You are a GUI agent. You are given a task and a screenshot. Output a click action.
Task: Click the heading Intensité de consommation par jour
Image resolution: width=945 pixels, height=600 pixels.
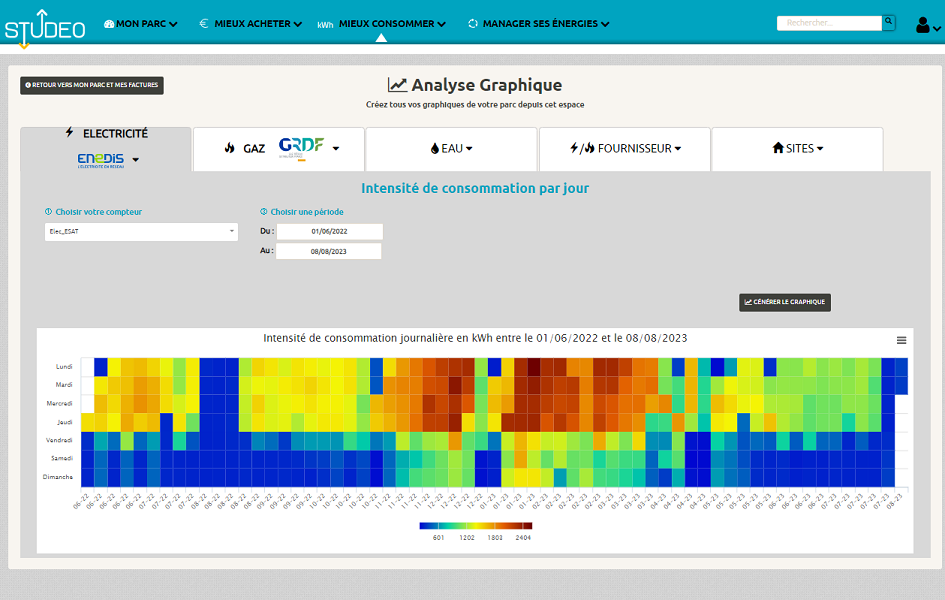[475, 189]
